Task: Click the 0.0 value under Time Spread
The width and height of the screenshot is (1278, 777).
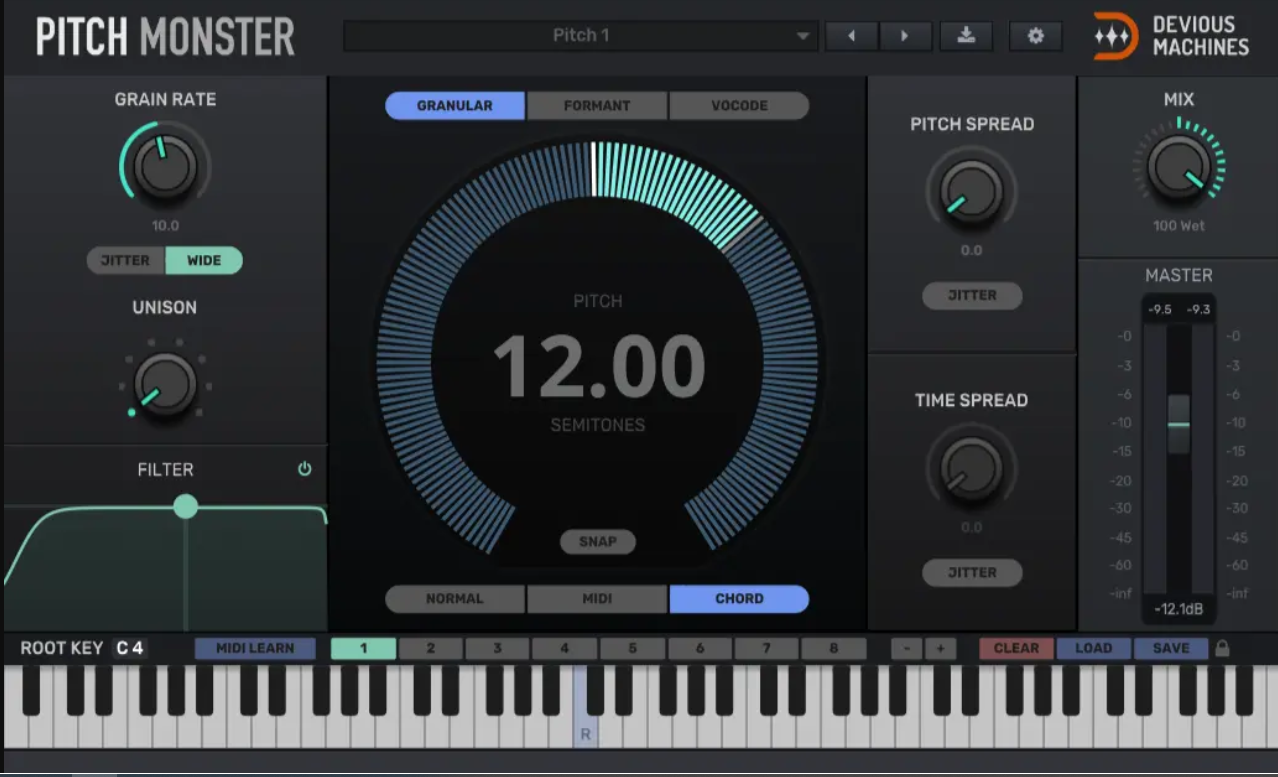Action: 972,528
